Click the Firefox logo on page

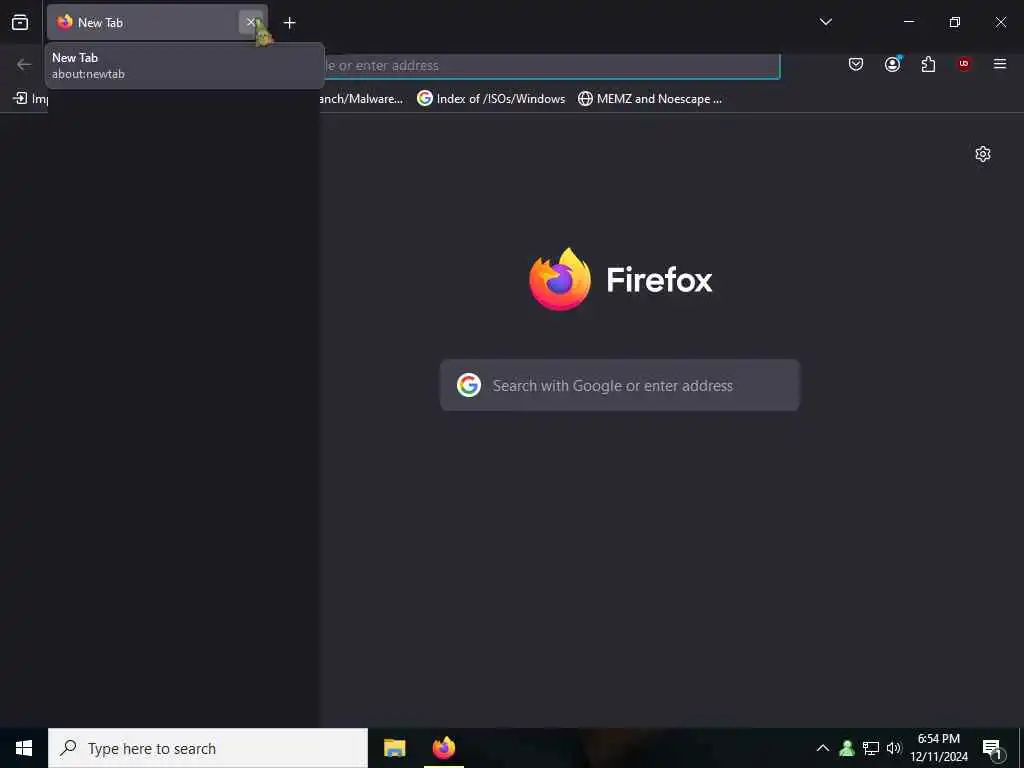click(x=560, y=280)
